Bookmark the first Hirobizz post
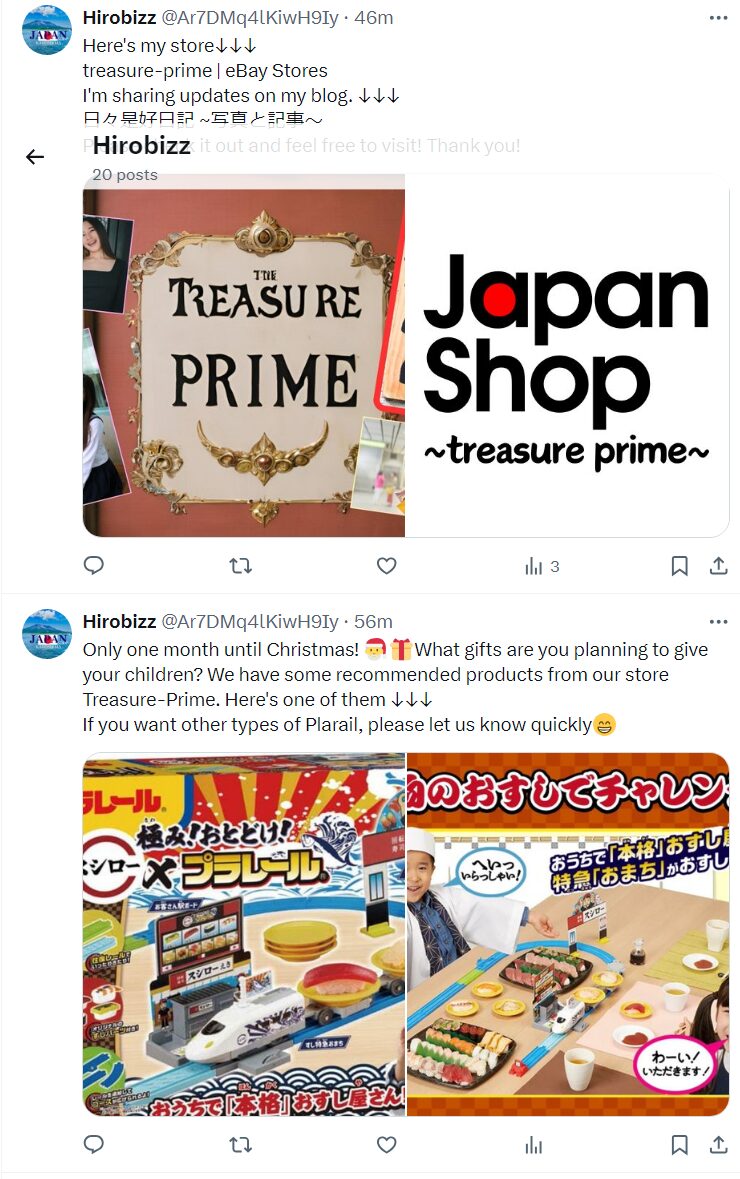The height and width of the screenshot is (1179, 740). (x=679, y=565)
